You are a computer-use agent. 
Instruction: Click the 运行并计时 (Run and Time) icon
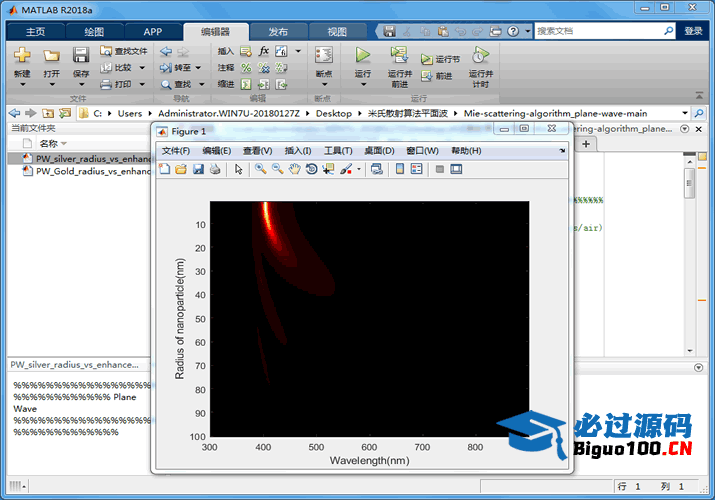point(480,55)
